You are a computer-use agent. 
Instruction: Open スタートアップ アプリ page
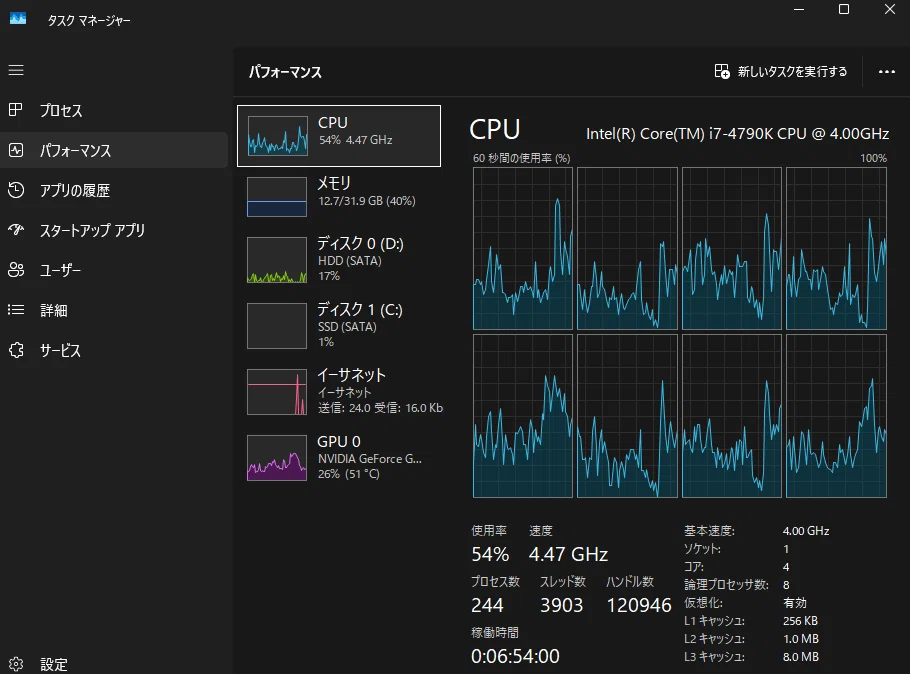pyautogui.click(x=114, y=230)
